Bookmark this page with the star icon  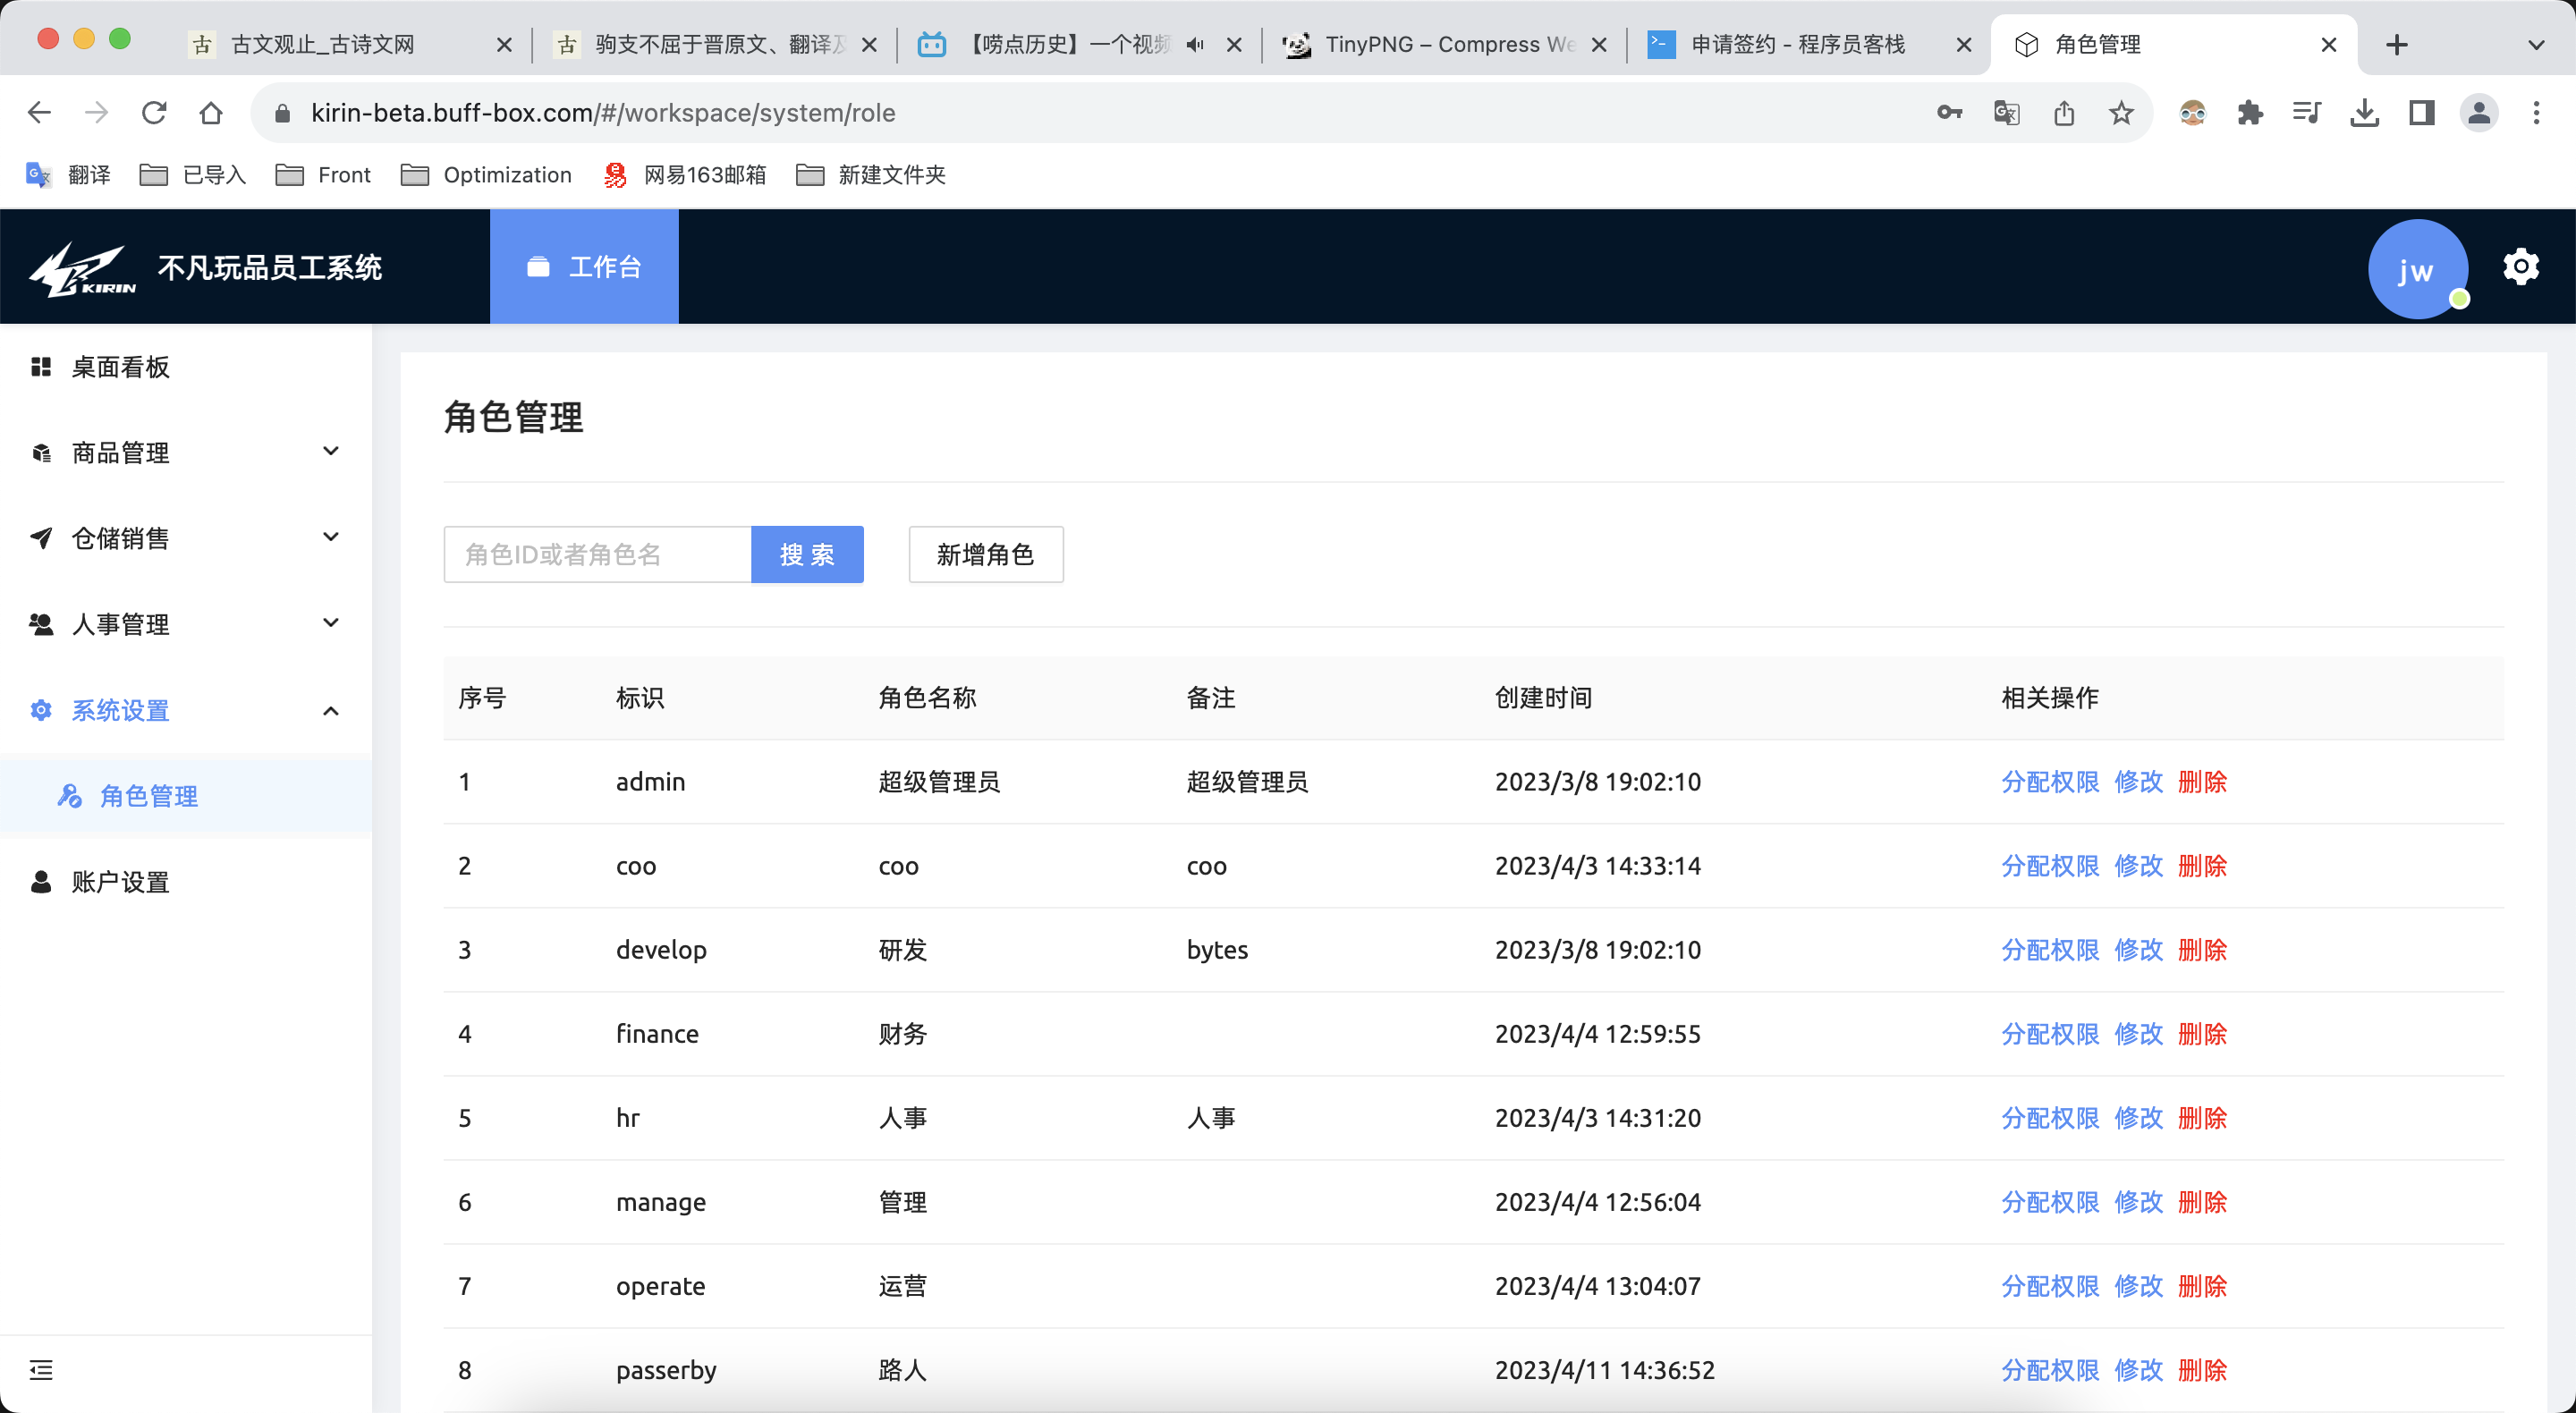point(2121,112)
